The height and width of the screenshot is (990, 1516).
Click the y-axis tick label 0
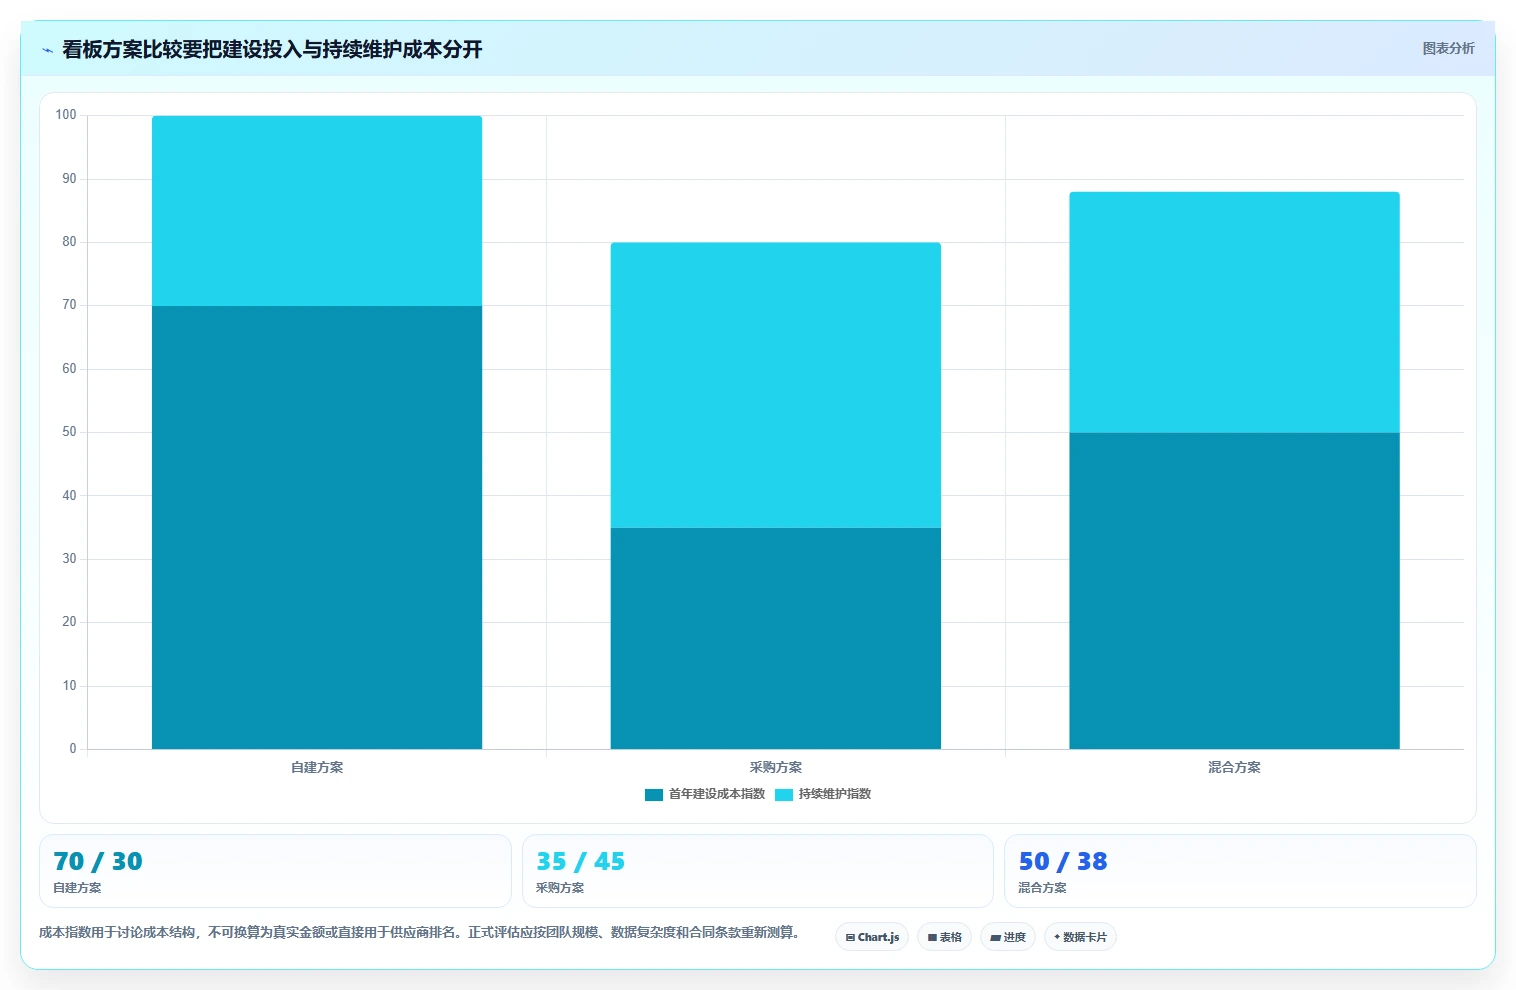[73, 749]
